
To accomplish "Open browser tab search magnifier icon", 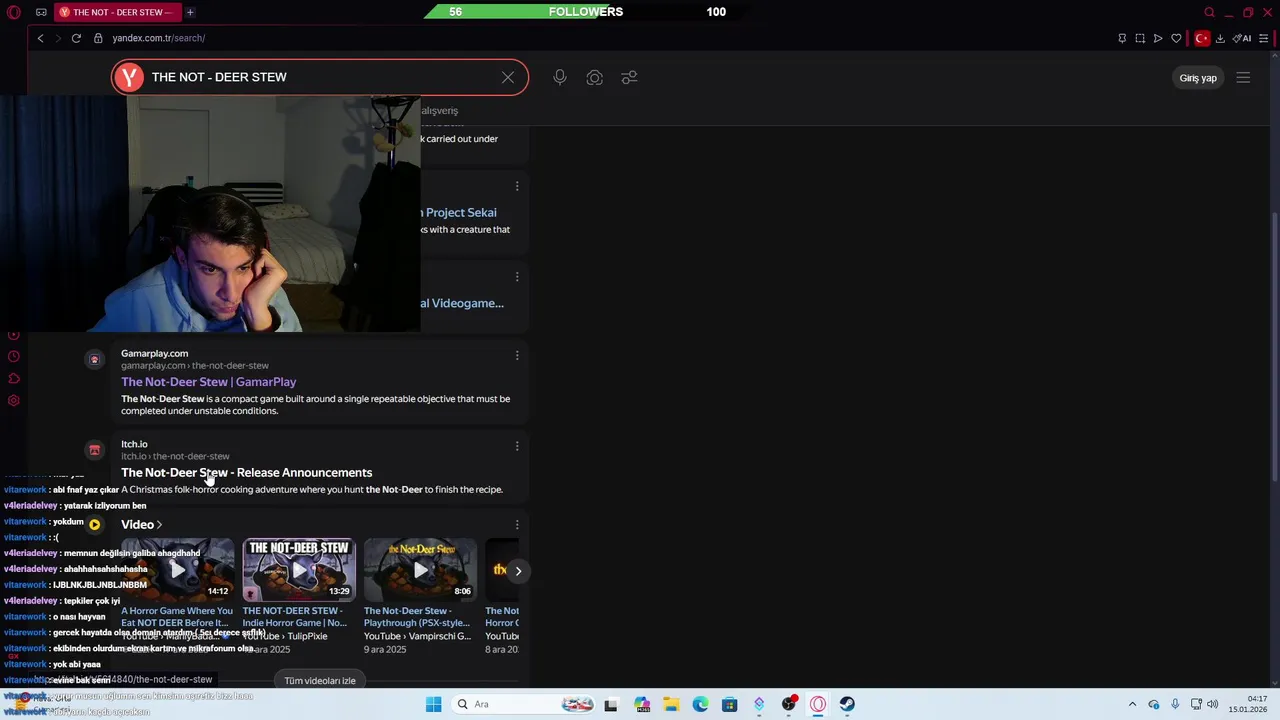I will click(x=1209, y=12).
